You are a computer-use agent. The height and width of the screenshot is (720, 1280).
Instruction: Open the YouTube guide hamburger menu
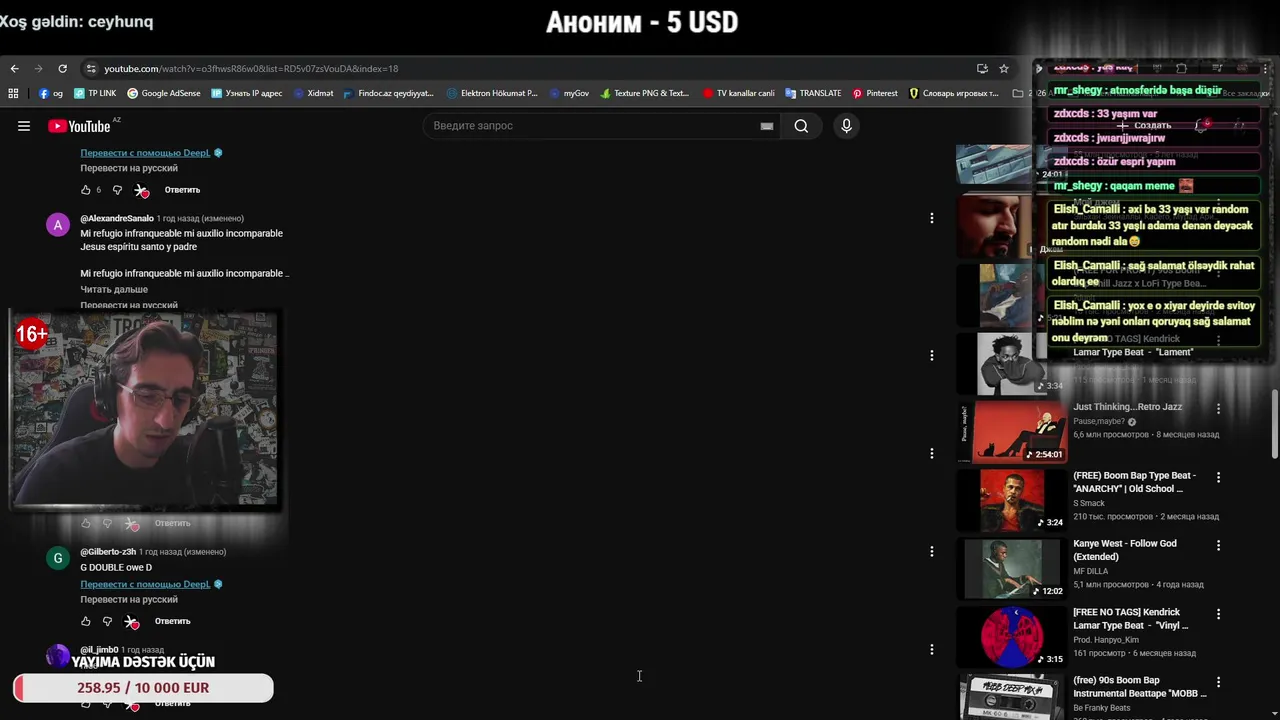24,126
